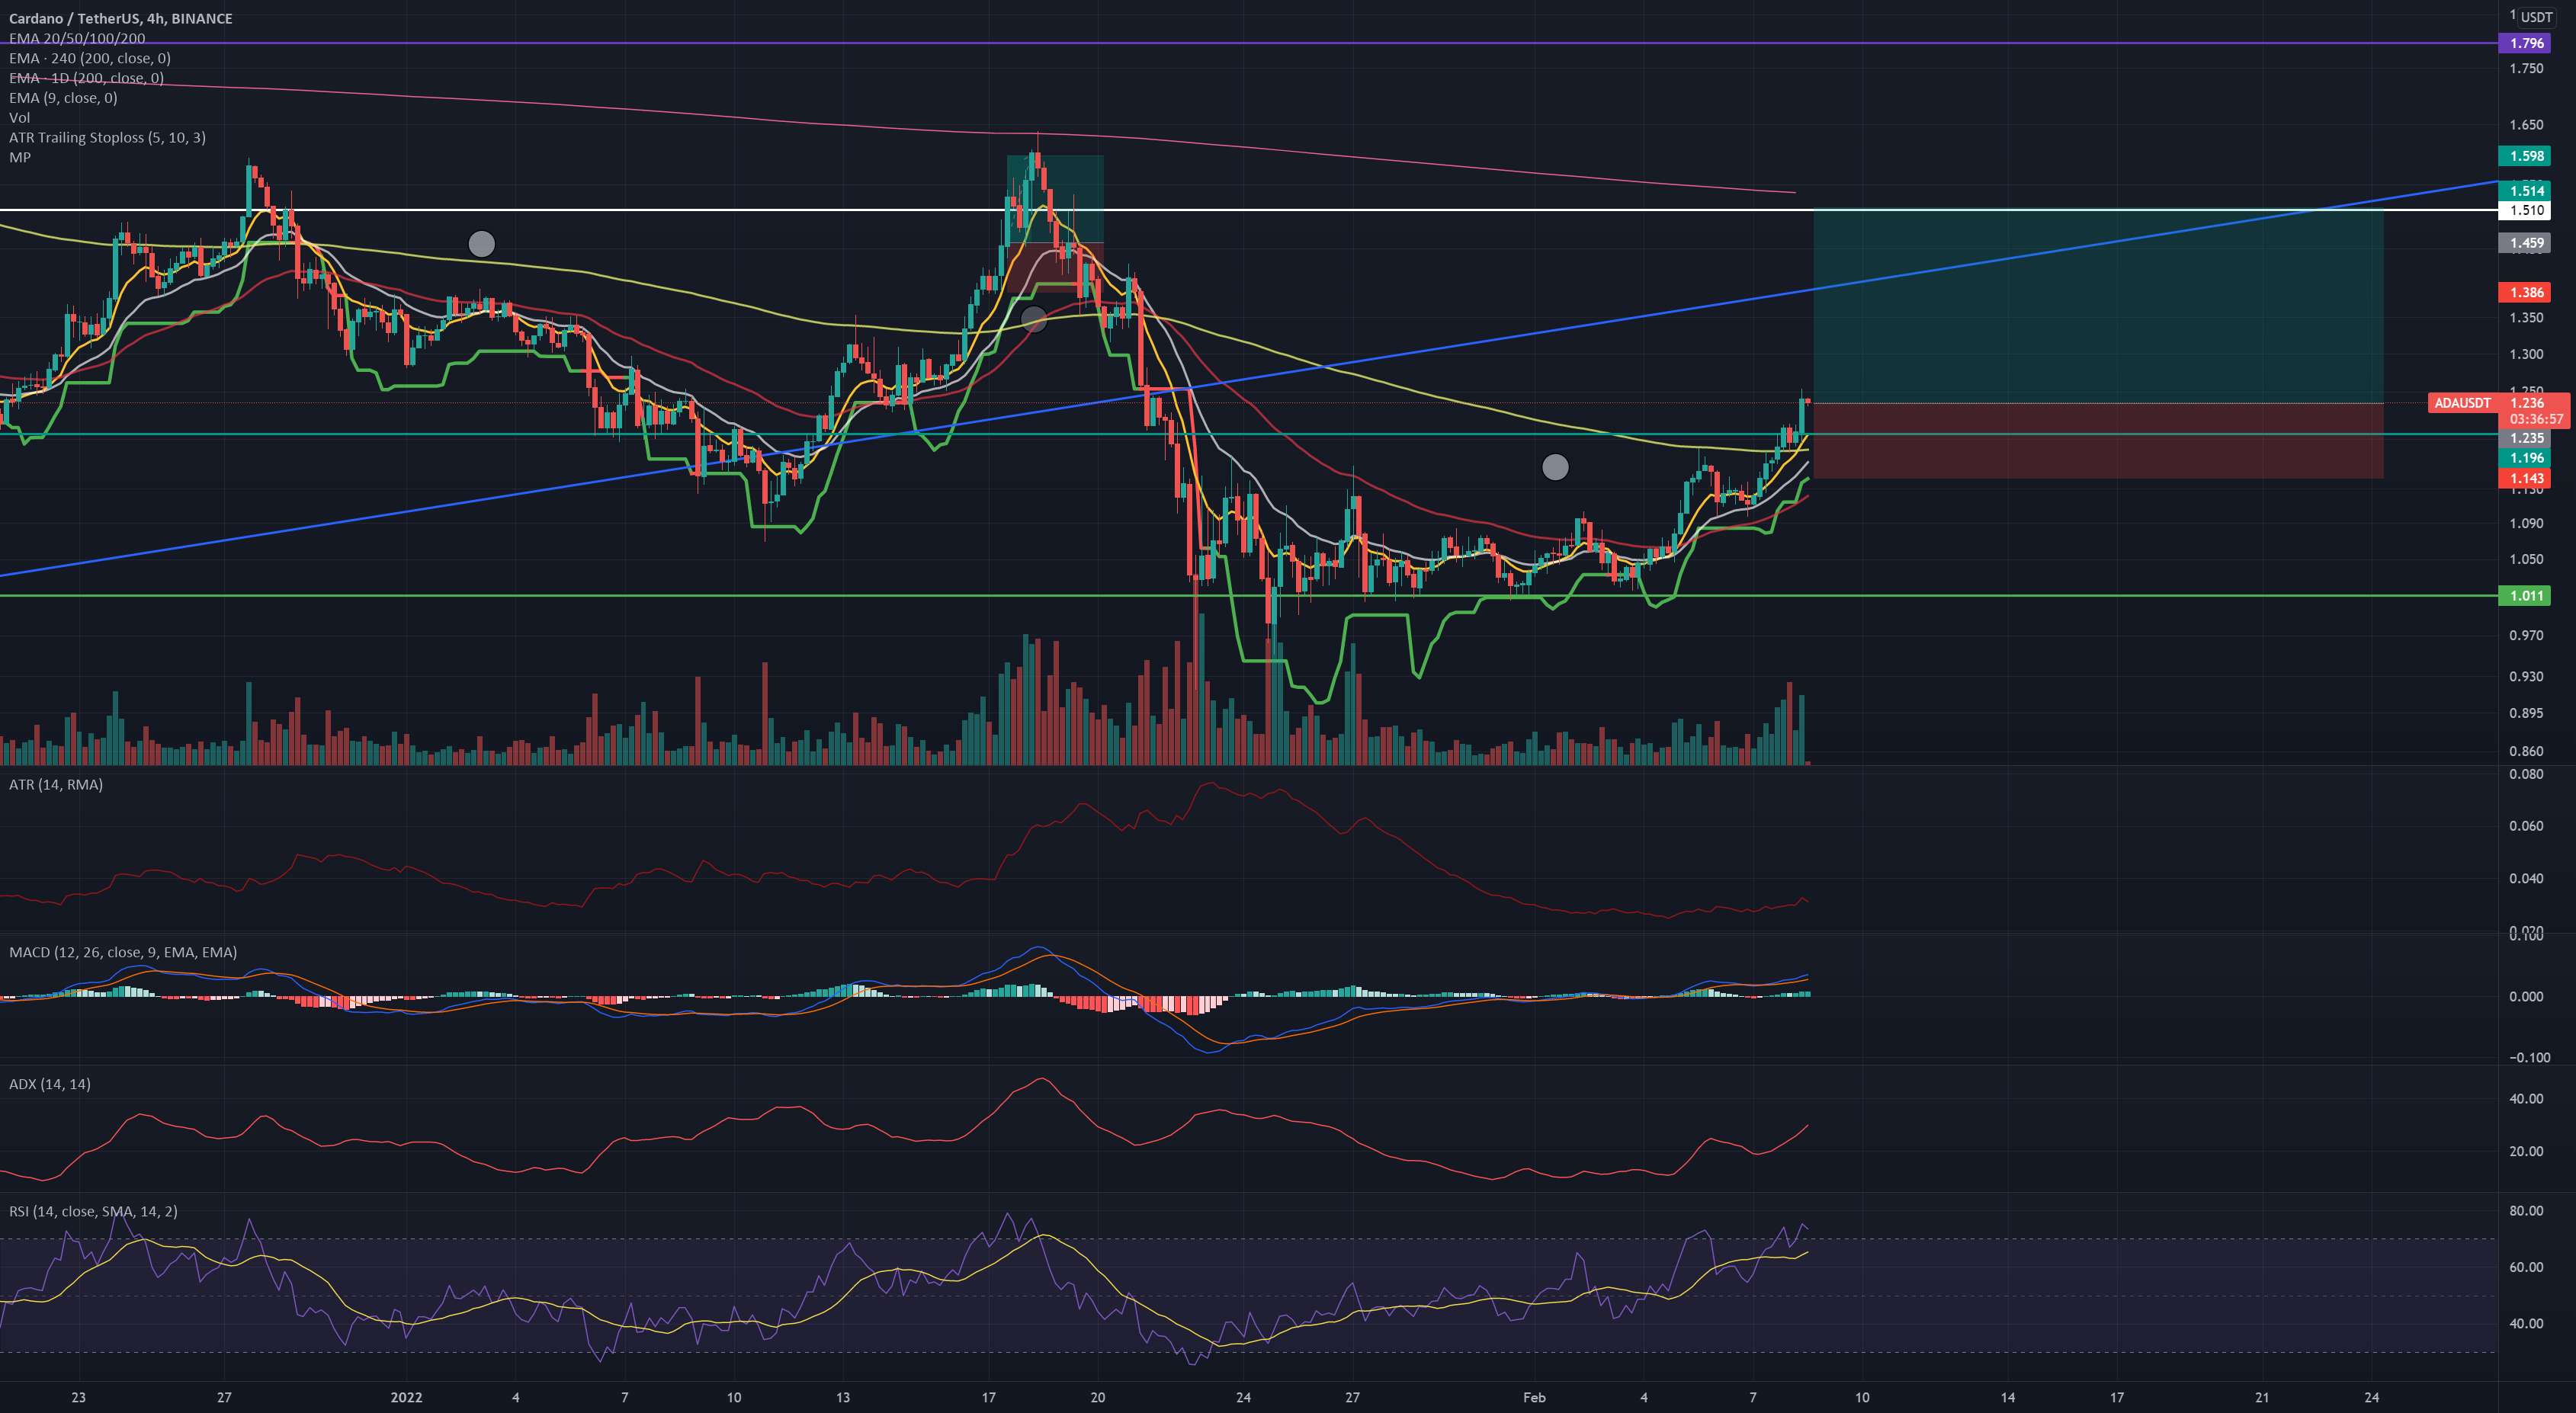Click the 13 date label on time axis
Screen dimensions: 2576x1413
click(x=843, y=1398)
